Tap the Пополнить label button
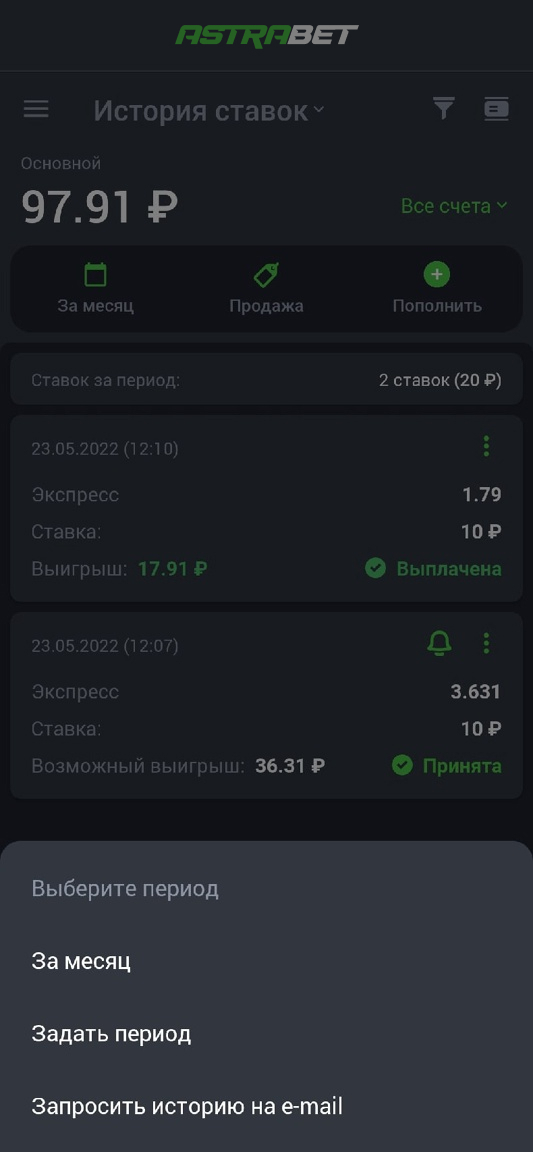533x1152 pixels. [x=437, y=306]
